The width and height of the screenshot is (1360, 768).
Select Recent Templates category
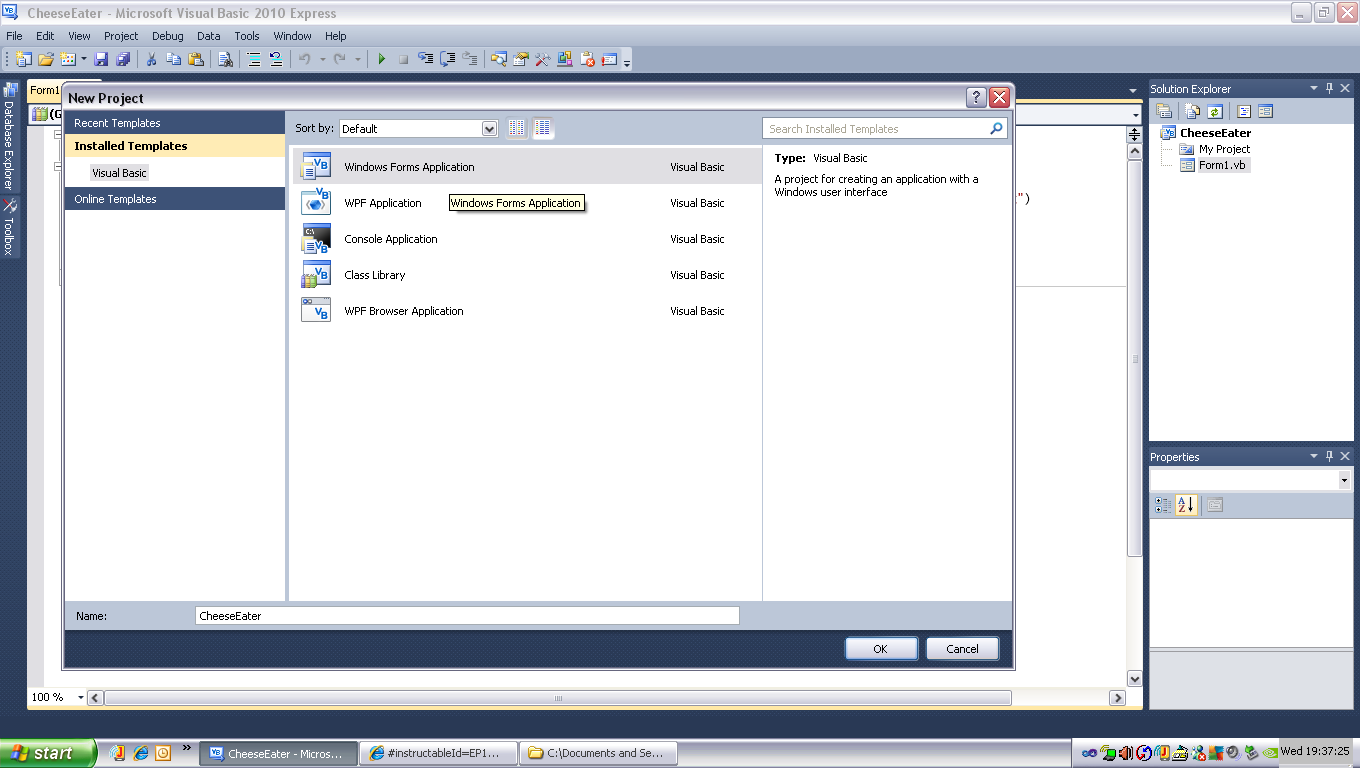pos(175,123)
